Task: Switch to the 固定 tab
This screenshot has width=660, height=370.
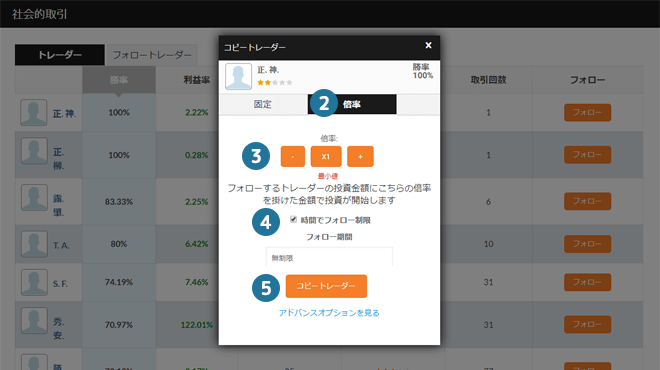Action: 263,104
